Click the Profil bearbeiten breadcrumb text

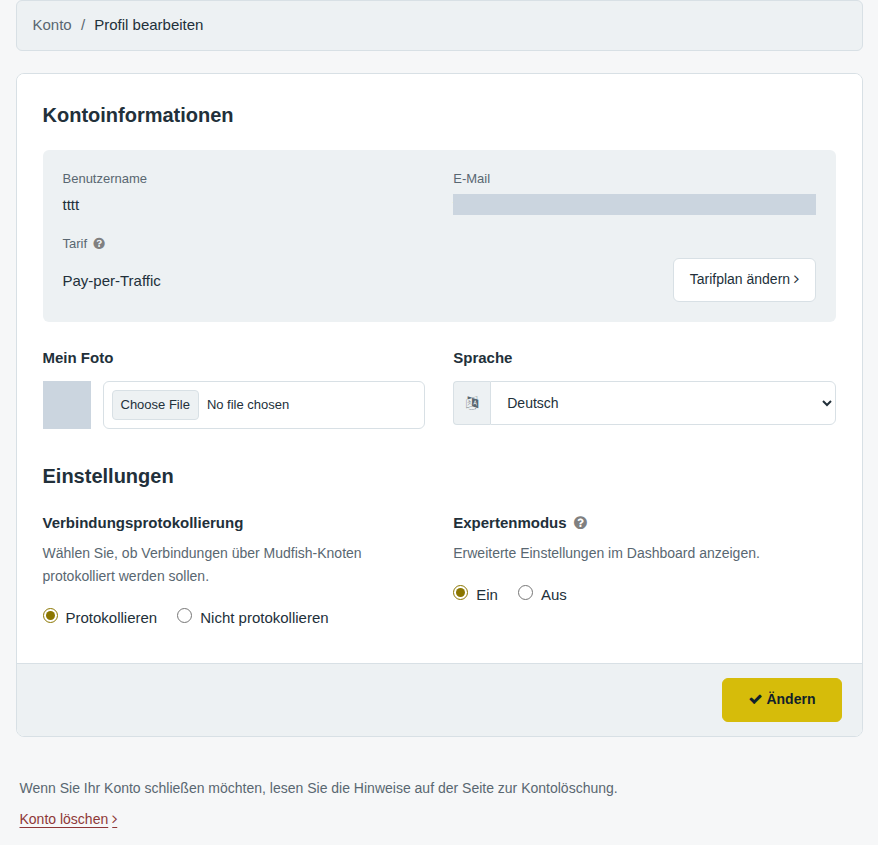pos(148,25)
